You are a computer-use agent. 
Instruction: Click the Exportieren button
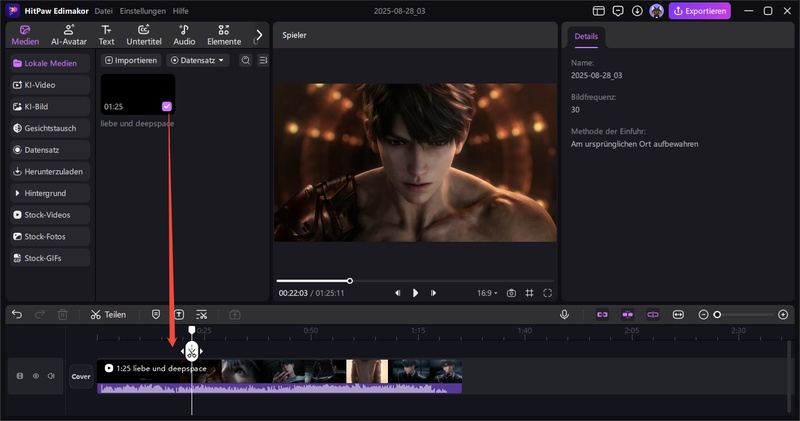pyautogui.click(x=699, y=11)
